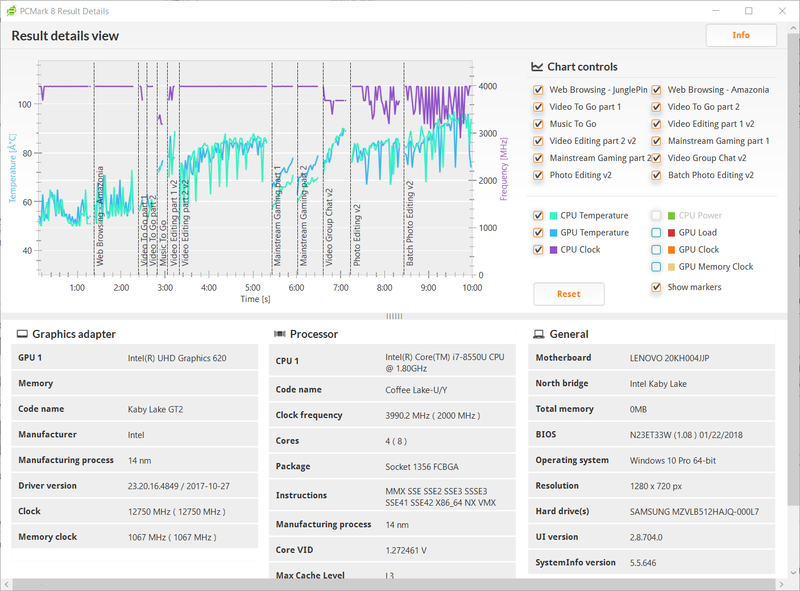Click the horizontal scrollbar left arrow
The width and height of the screenshot is (800, 591).
coord(6,584)
